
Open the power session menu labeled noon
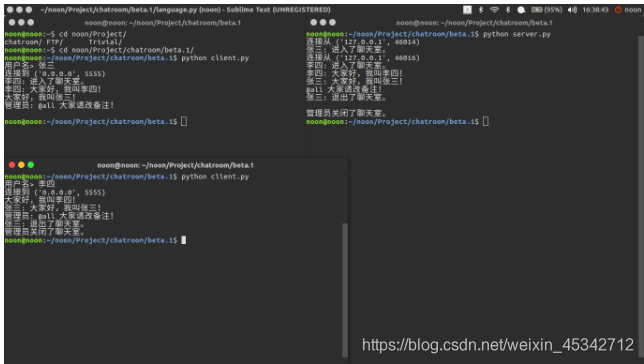click(628, 10)
